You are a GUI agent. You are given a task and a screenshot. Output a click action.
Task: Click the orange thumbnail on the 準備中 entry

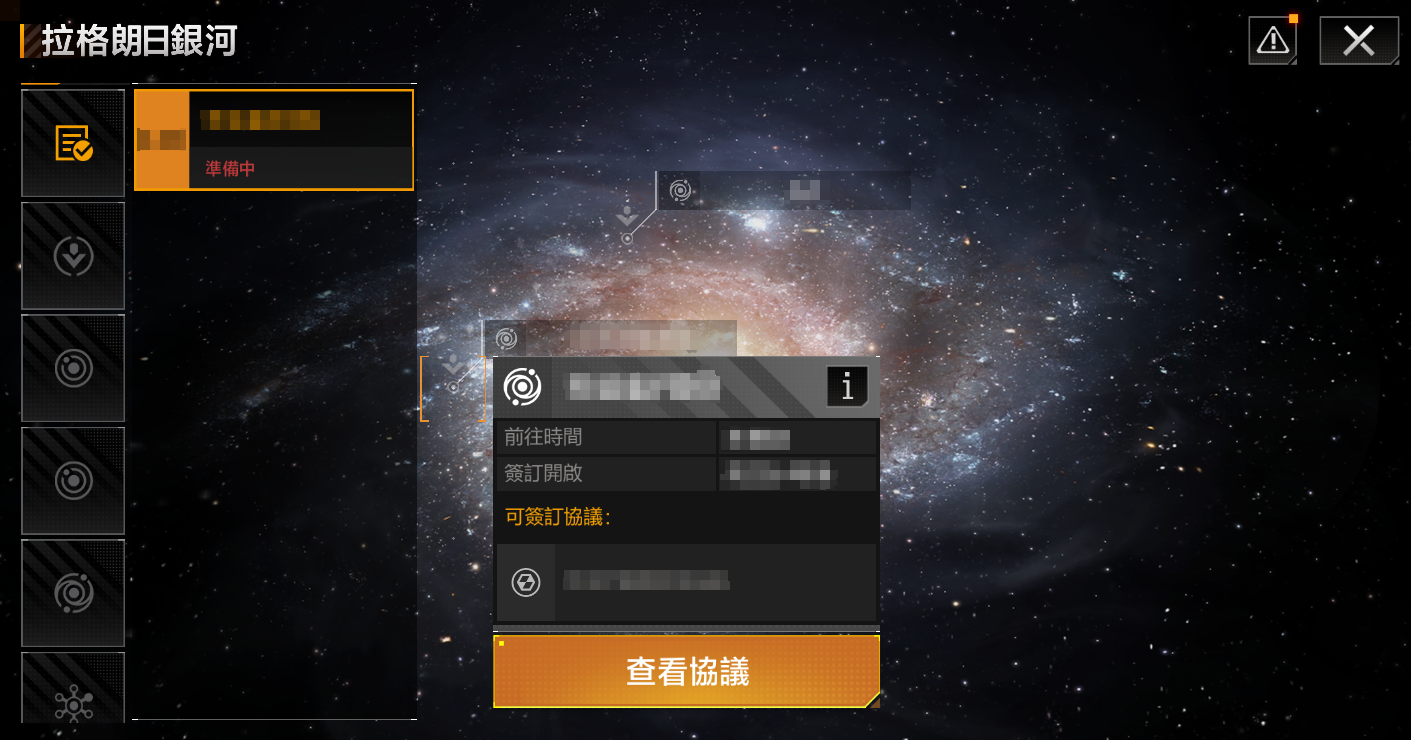[161, 140]
